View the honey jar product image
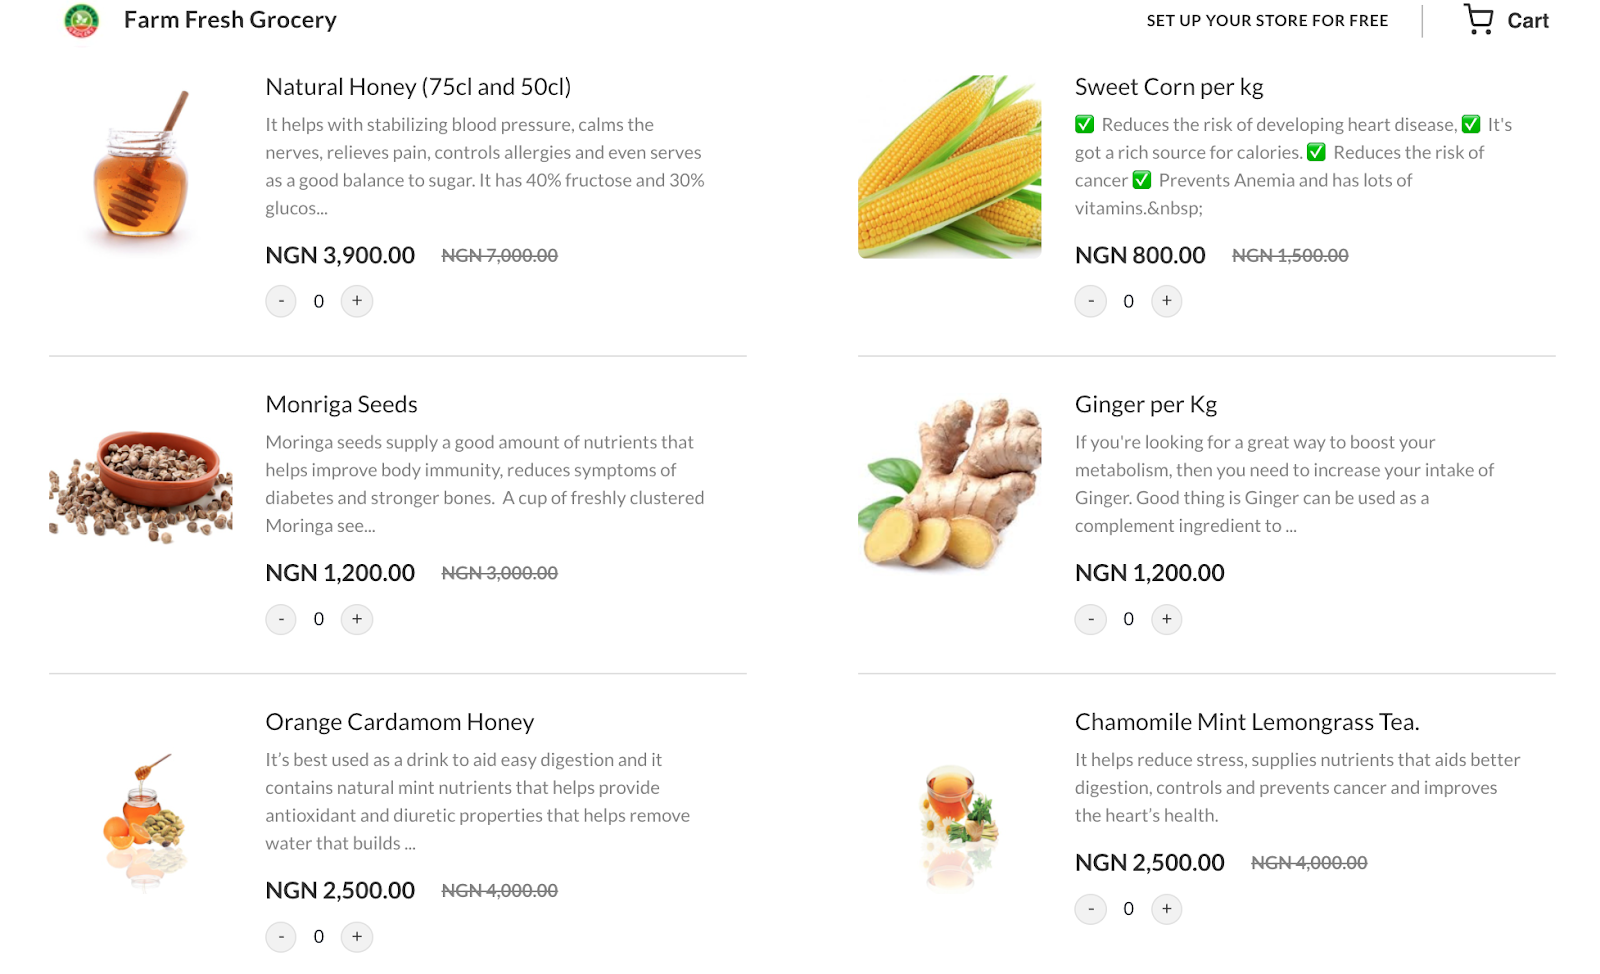The width and height of the screenshot is (1600, 974). (141, 167)
